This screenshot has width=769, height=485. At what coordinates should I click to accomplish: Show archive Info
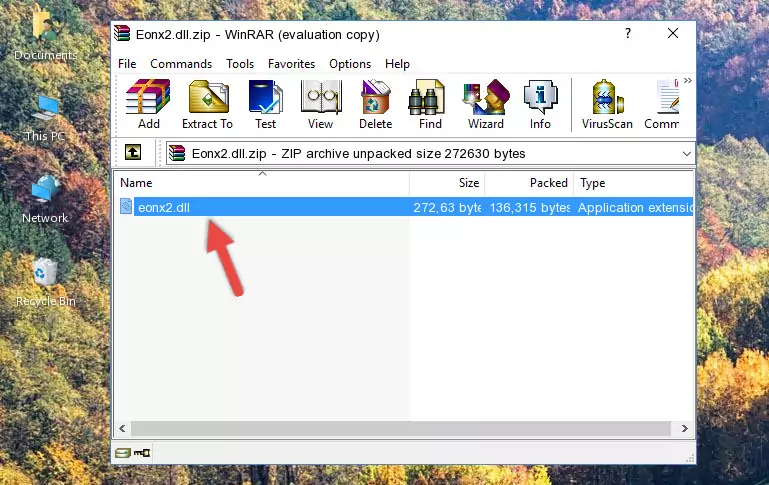coord(540,104)
